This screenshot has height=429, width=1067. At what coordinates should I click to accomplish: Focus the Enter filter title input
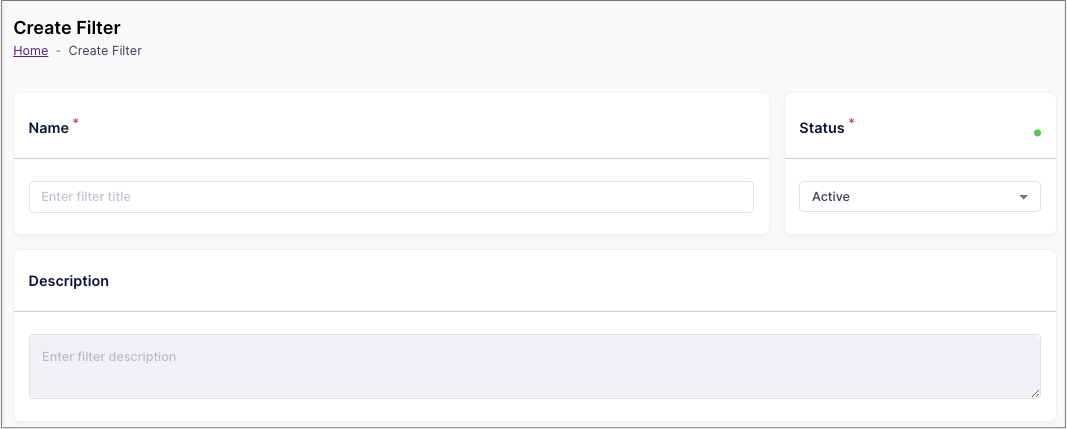tap(391, 197)
